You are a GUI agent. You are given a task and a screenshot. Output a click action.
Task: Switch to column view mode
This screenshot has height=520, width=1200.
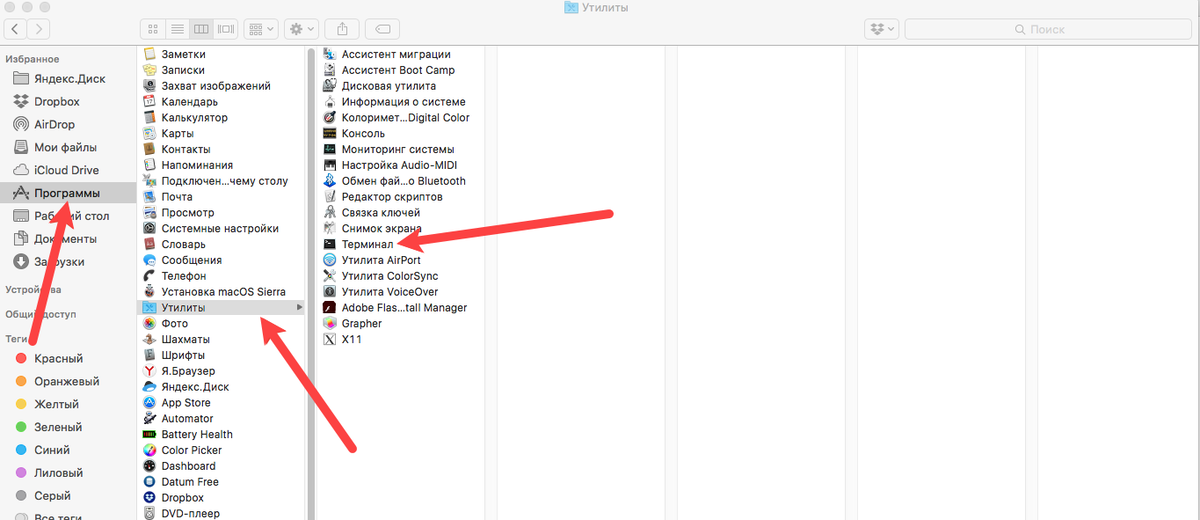(202, 30)
